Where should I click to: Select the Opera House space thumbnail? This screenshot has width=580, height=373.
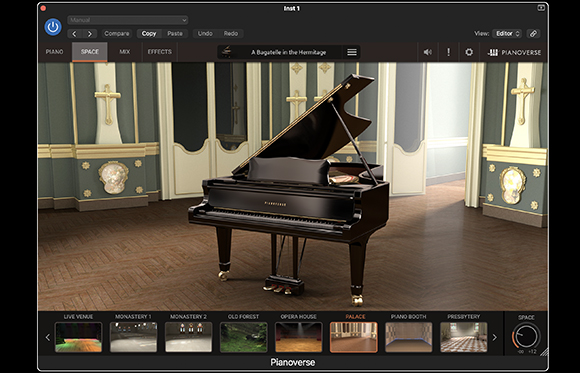(x=299, y=337)
